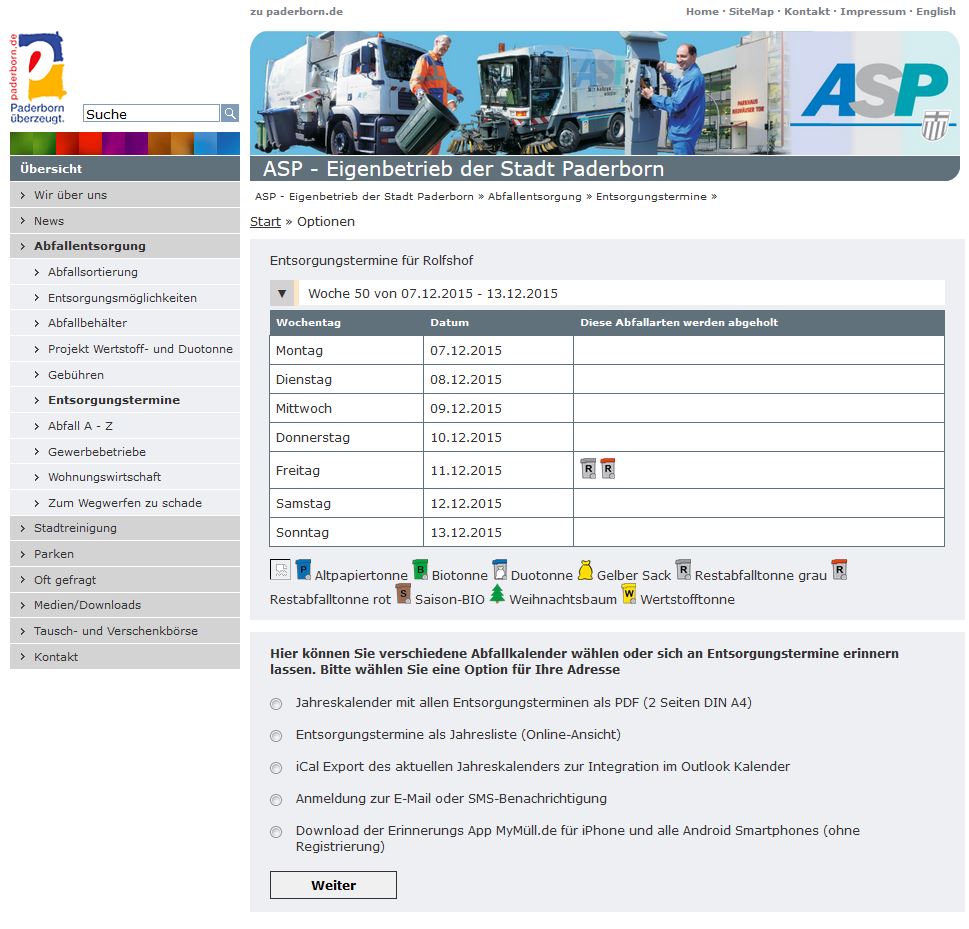Open Abfallsortierung in sidebar
The height and width of the screenshot is (929, 969).
click(x=93, y=272)
